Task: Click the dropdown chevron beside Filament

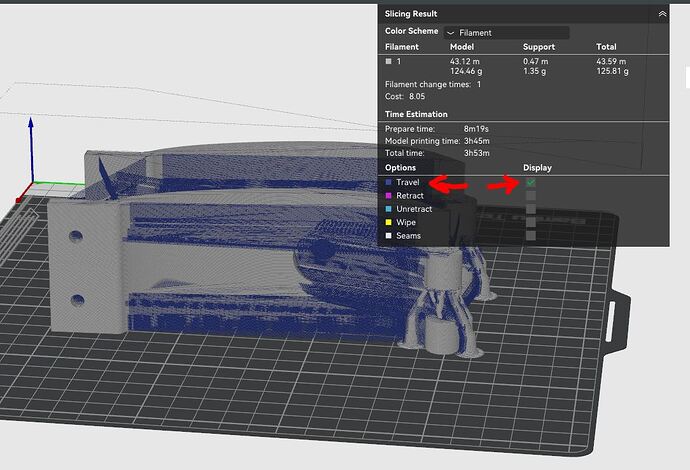Action: tap(450, 33)
